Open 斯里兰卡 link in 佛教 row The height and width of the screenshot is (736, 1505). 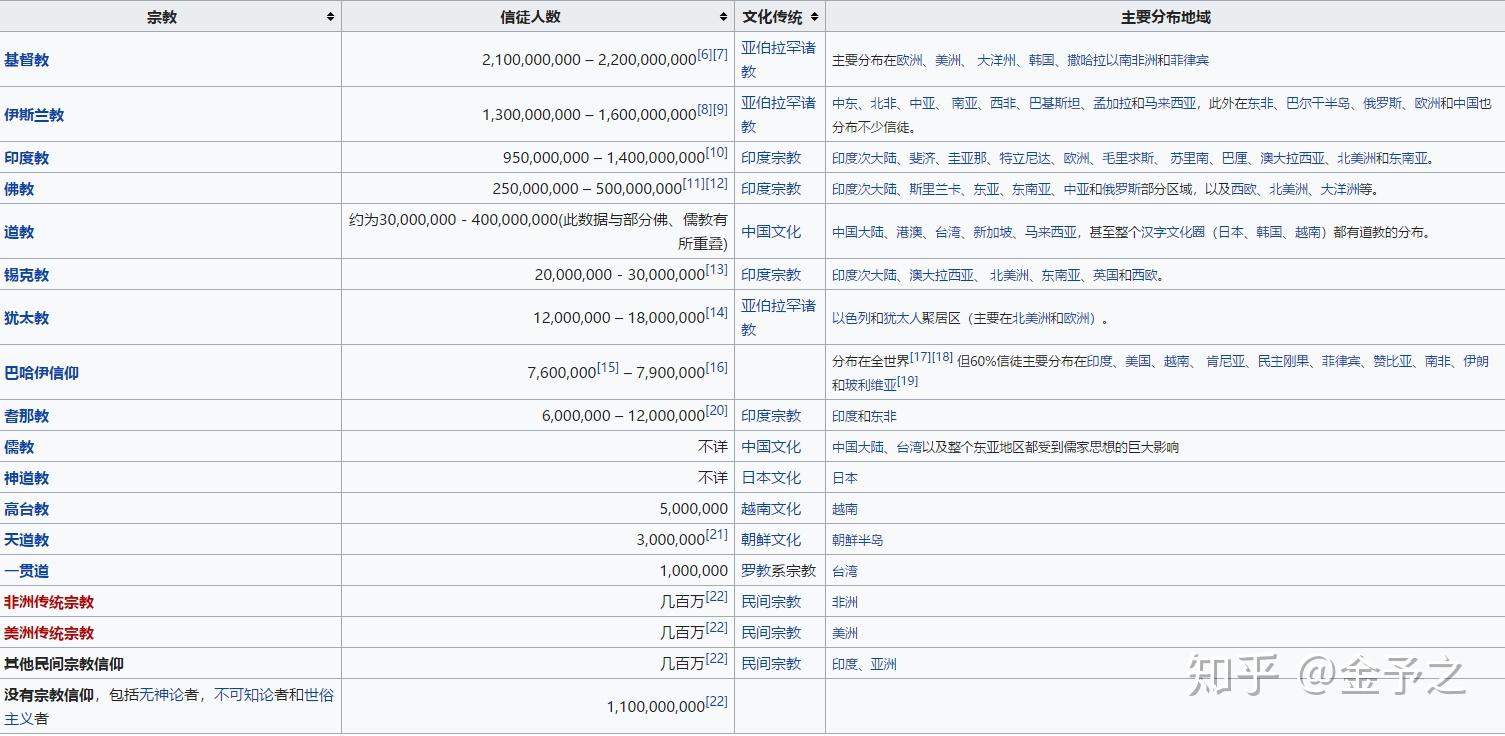point(935,189)
